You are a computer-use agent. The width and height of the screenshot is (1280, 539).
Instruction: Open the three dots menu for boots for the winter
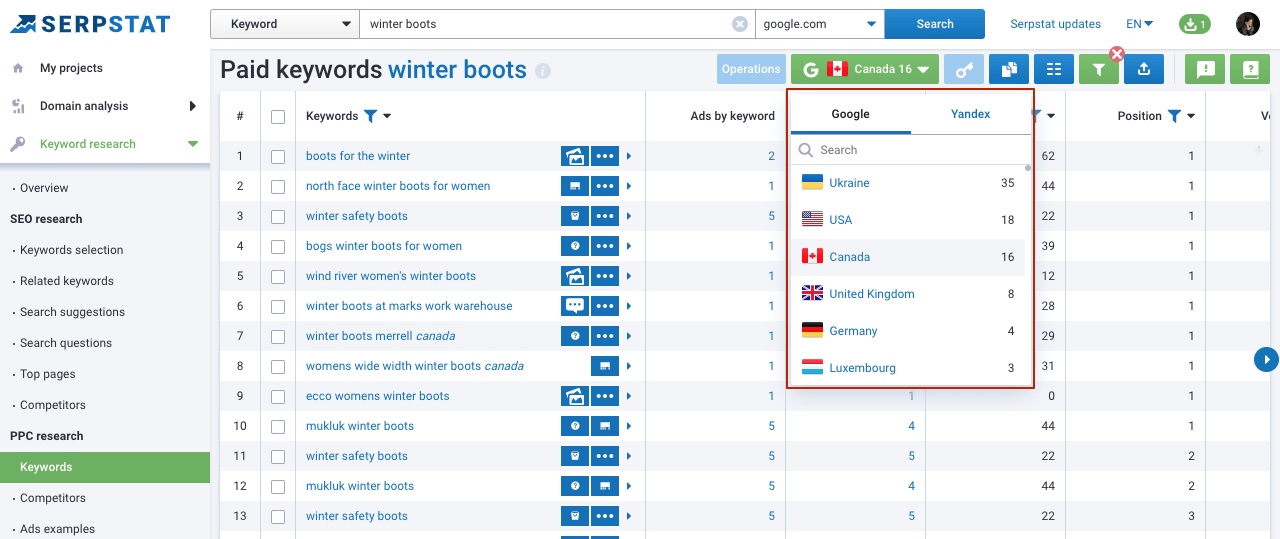(604, 156)
